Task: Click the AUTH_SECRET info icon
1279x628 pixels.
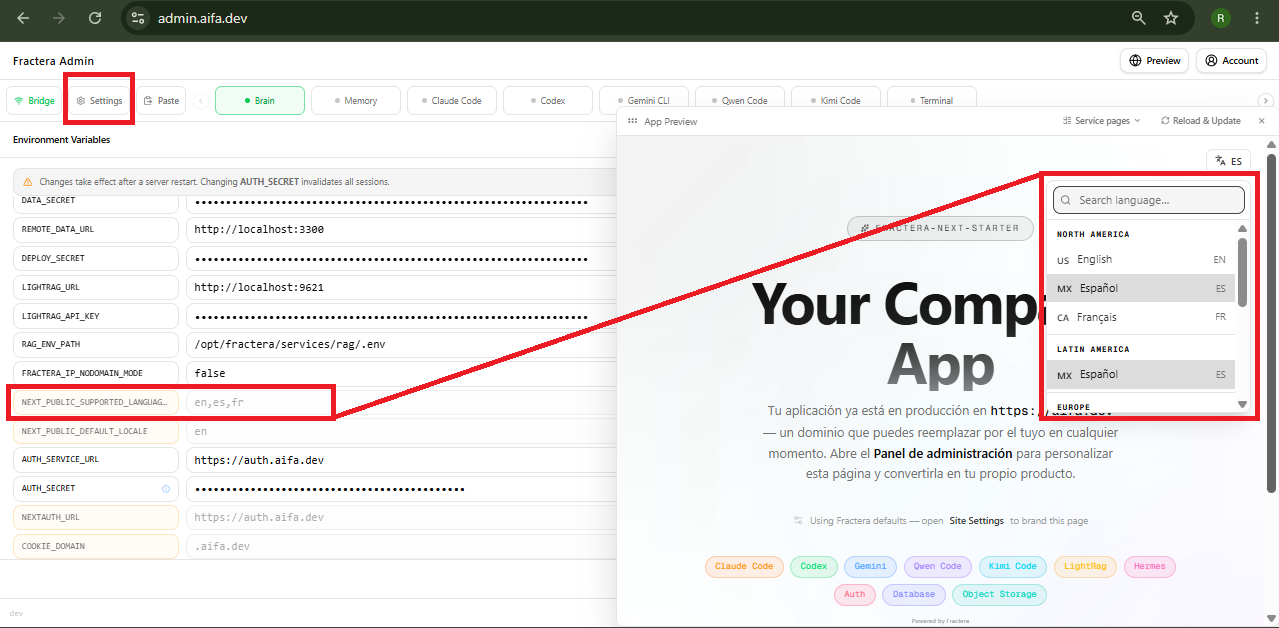Action: click(x=166, y=489)
